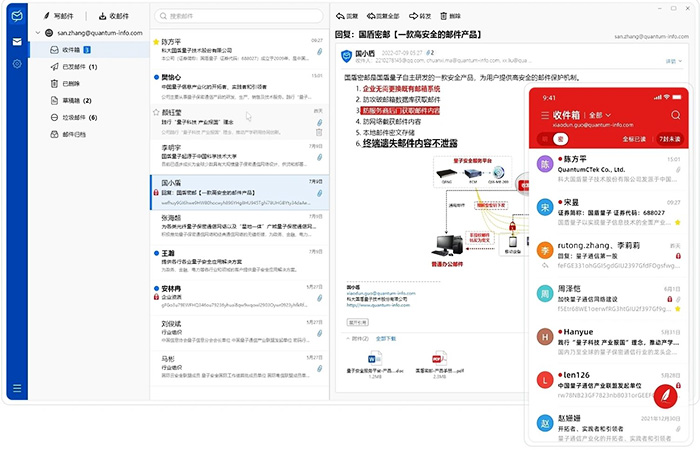Click the 搜索邮件 search field
This screenshot has height=450, width=700.
click(239, 16)
